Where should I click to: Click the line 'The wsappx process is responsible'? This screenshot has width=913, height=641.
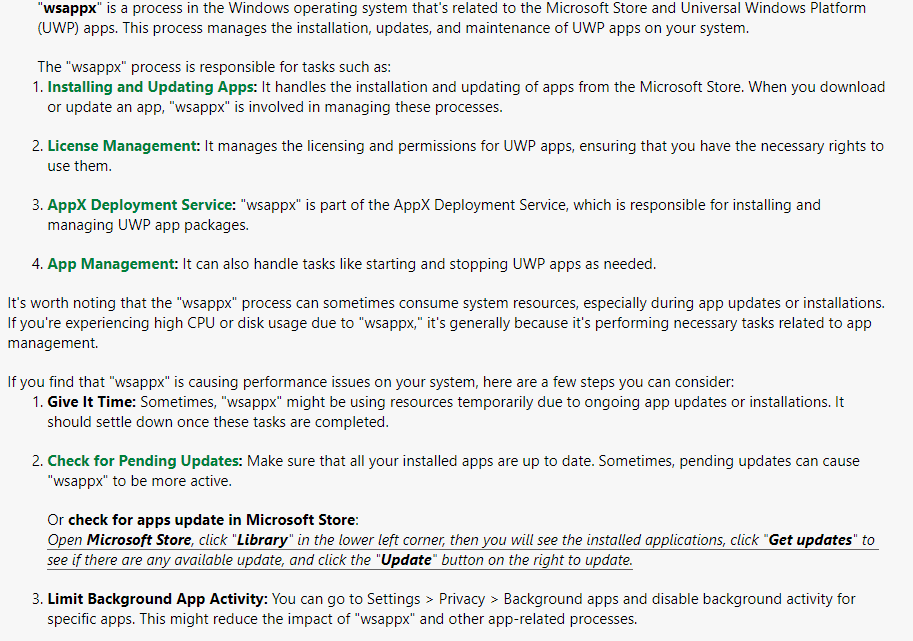click(214, 67)
